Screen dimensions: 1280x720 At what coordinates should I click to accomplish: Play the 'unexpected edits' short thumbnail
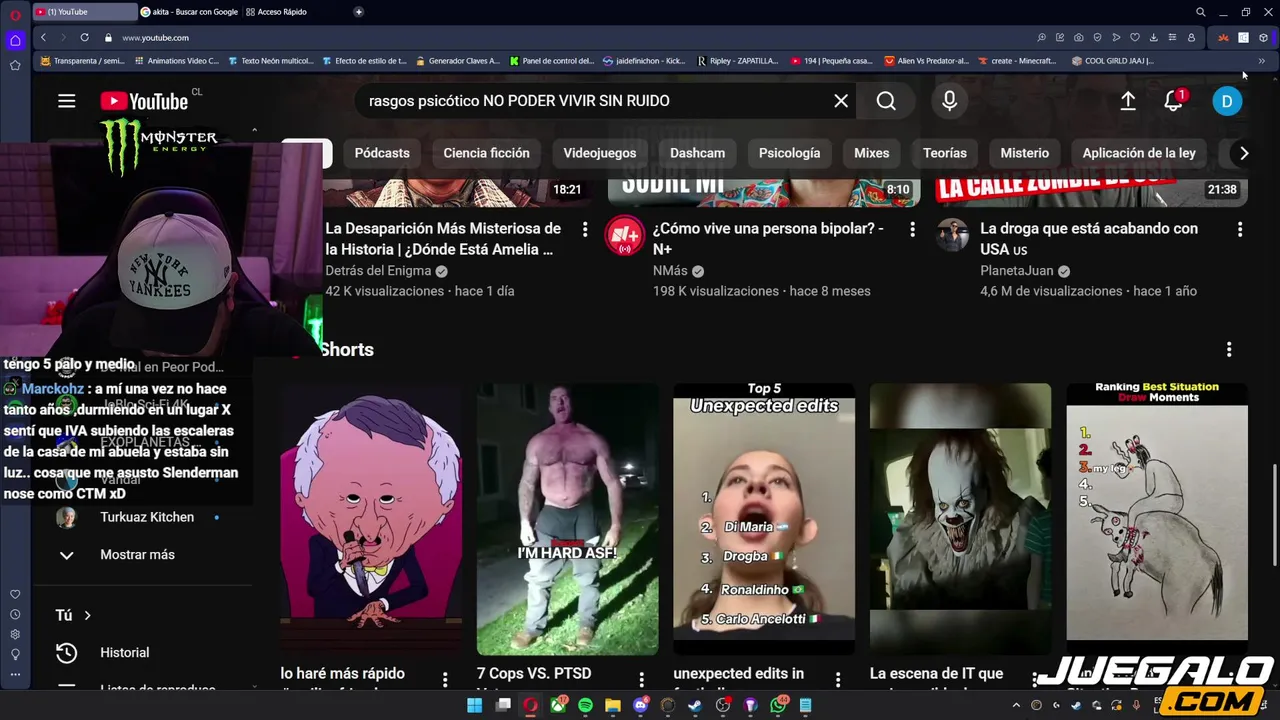[x=764, y=519]
